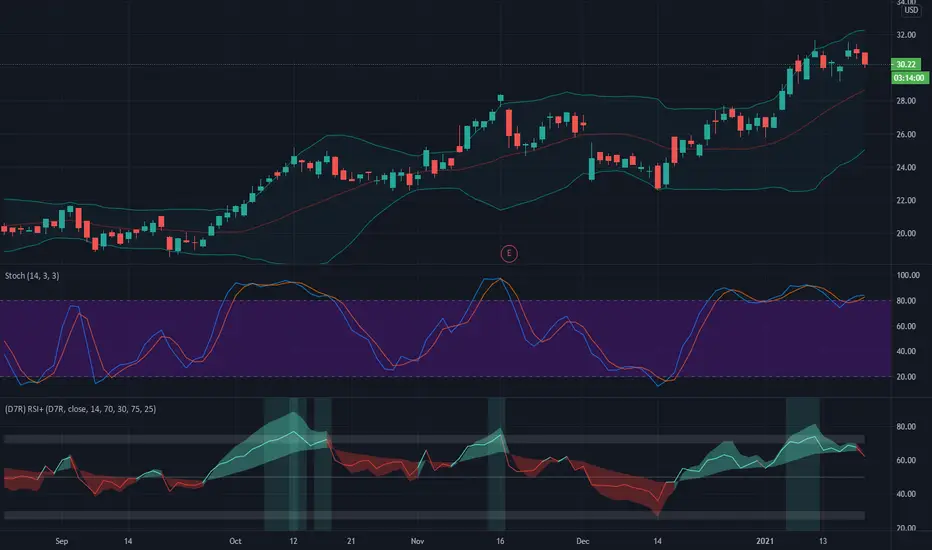This screenshot has height=550, width=932.
Task: Click the Dec date label on time axis
Action: click(582, 541)
